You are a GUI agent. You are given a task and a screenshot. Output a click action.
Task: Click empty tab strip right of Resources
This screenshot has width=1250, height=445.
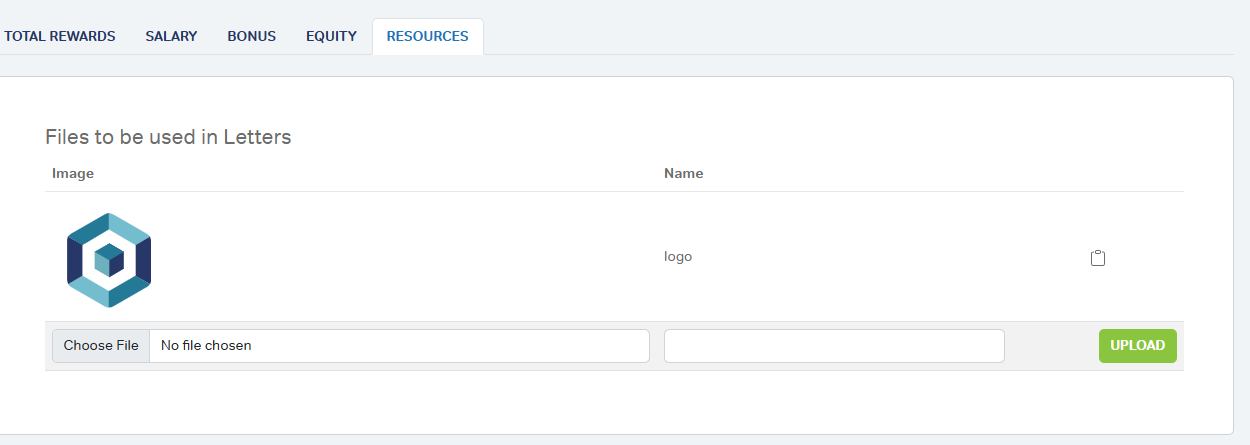coord(850,36)
